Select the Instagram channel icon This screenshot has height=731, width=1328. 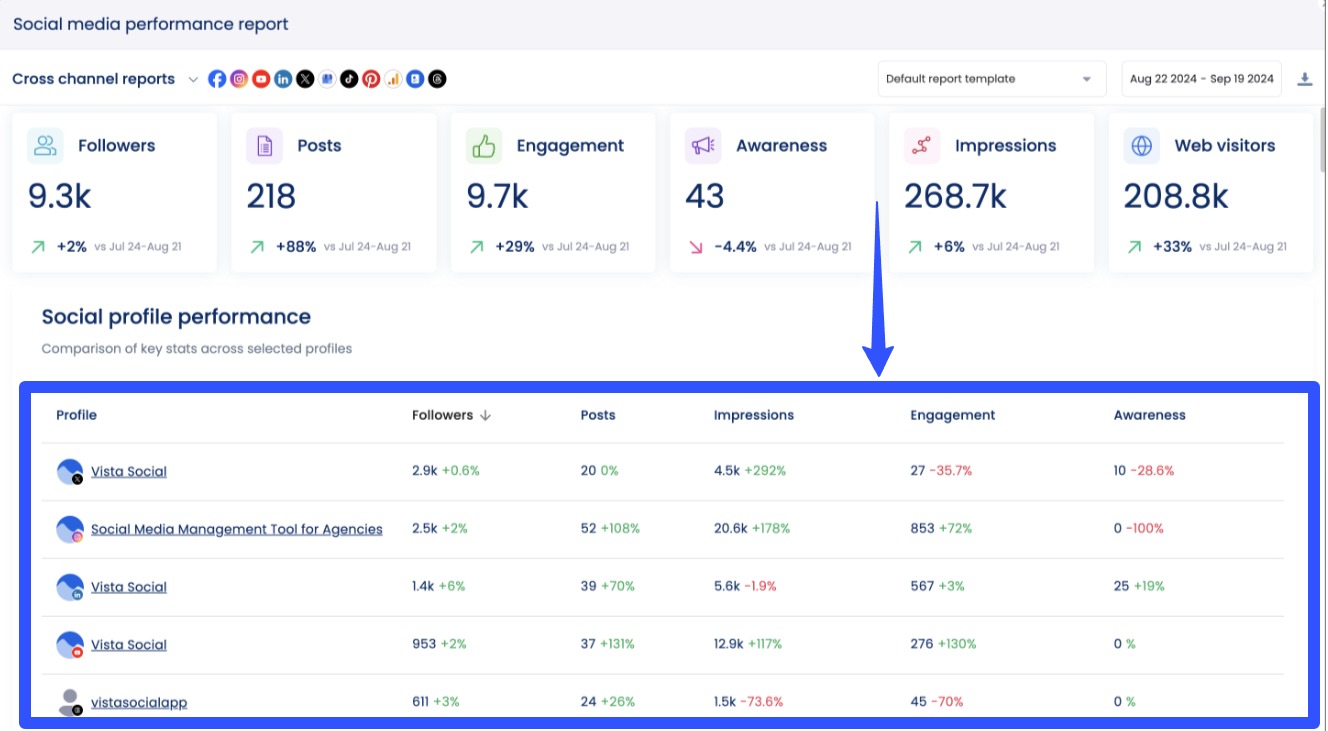(x=239, y=78)
